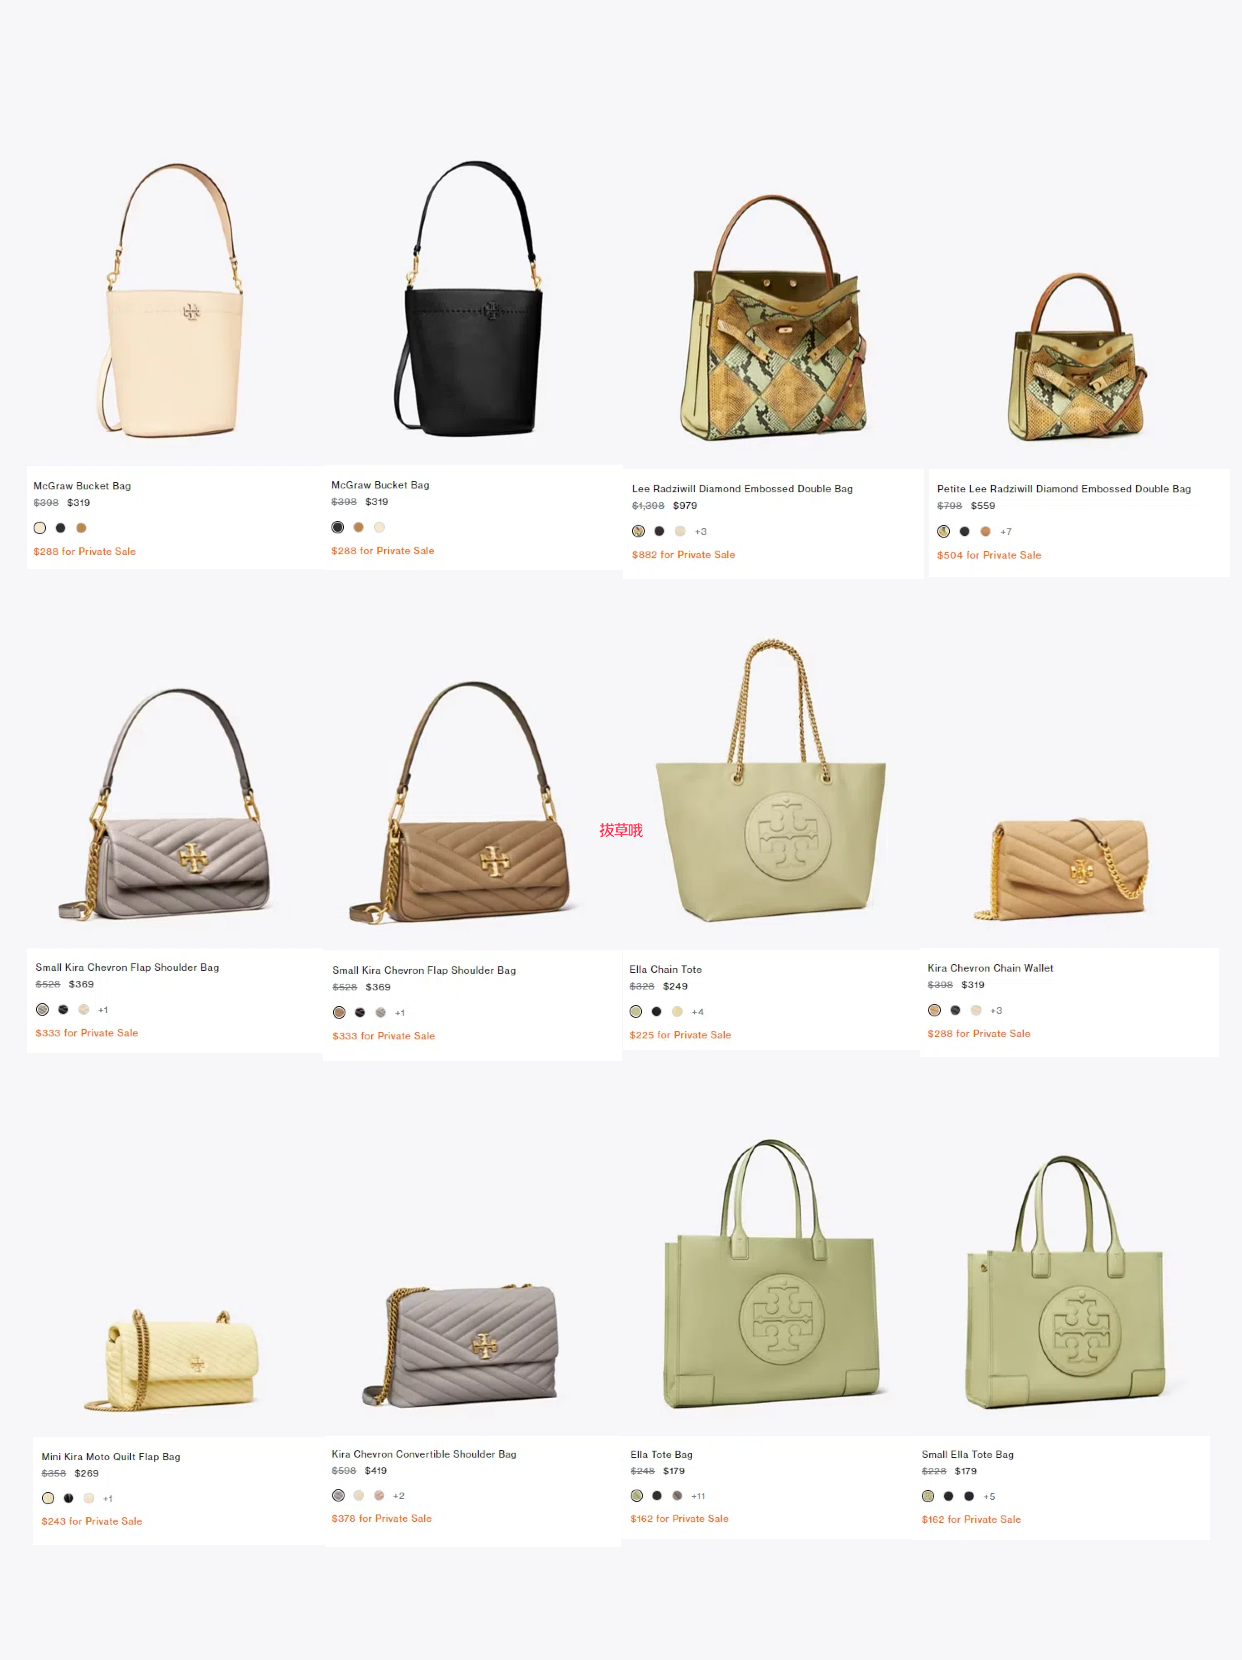Show +7 more colors for Petite Lee Radziwill
The image size is (1242, 1660).
[1006, 532]
